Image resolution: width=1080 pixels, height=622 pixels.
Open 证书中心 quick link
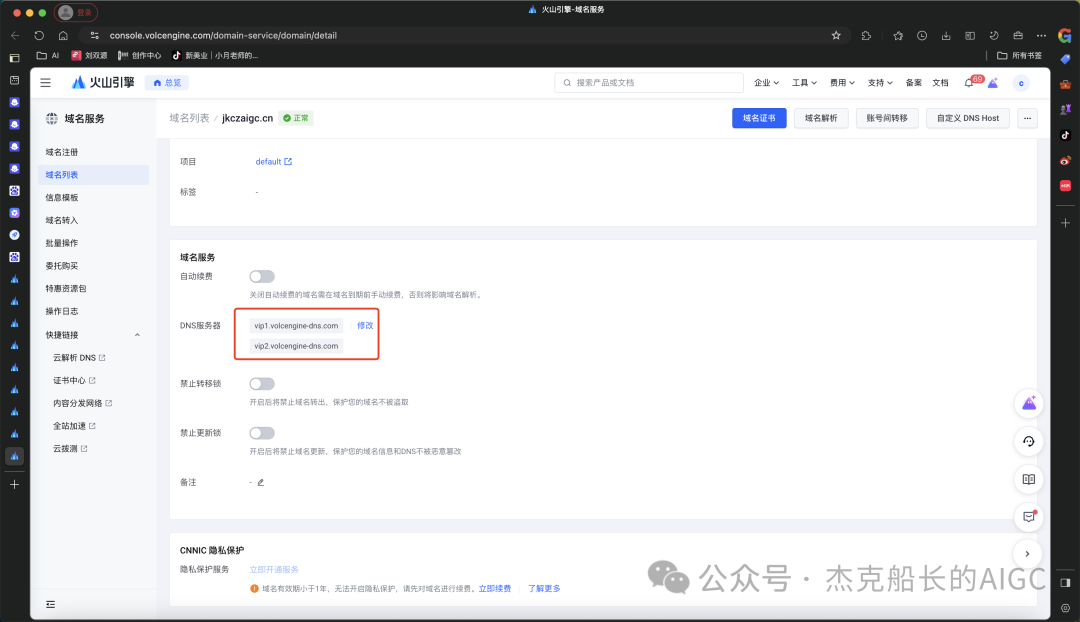[x=74, y=381]
